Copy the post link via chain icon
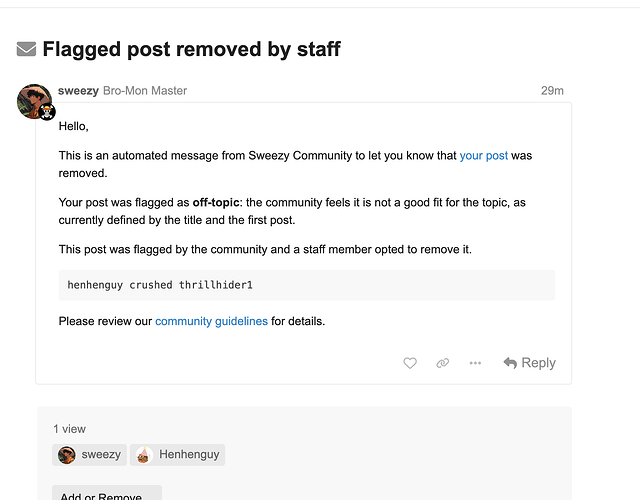The width and height of the screenshot is (640, 500). [443, 363]
